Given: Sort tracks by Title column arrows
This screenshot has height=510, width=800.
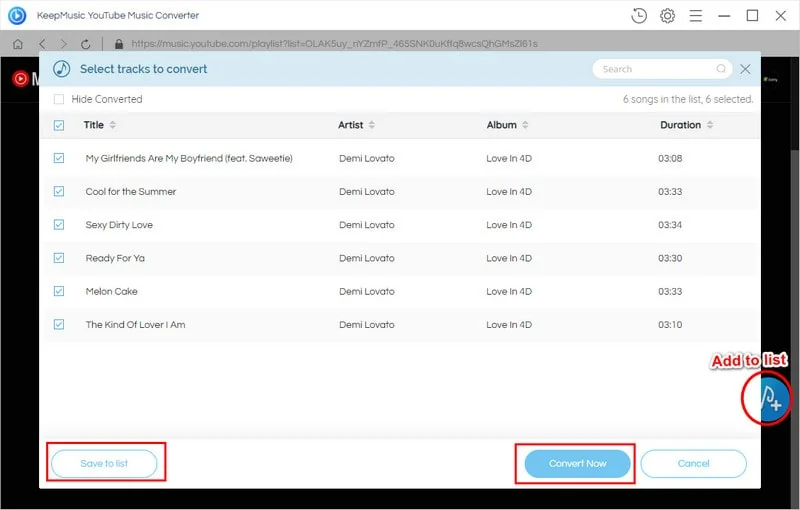Looking at the screenshot, I should (113, 125).
